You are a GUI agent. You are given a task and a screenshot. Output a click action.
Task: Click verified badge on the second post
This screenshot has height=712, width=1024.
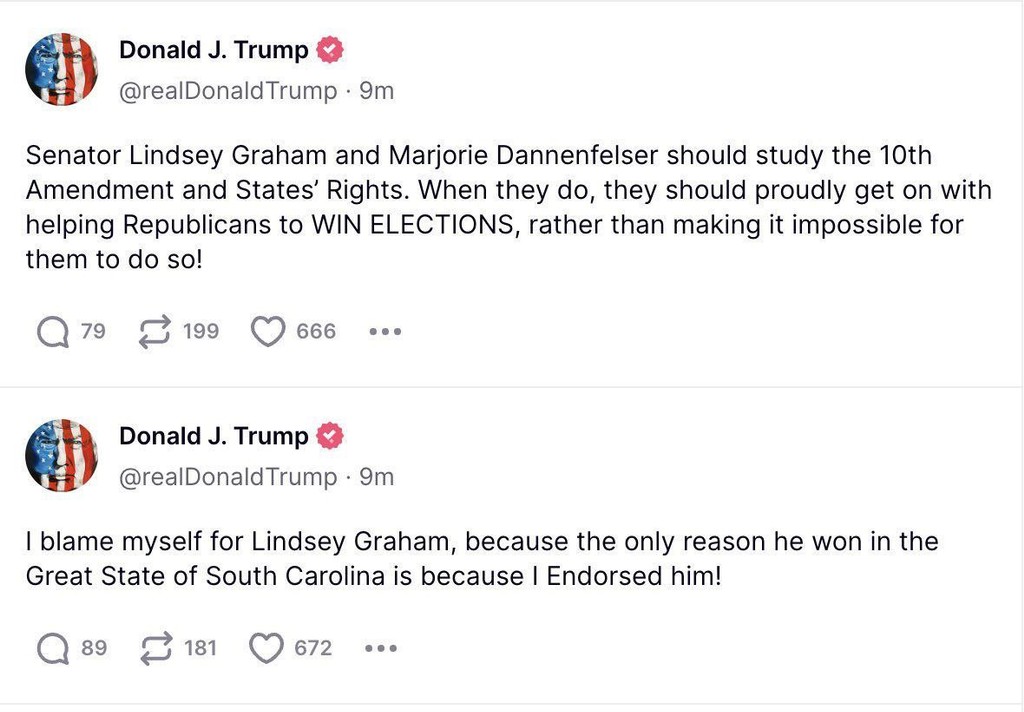[x=331, y=436]
